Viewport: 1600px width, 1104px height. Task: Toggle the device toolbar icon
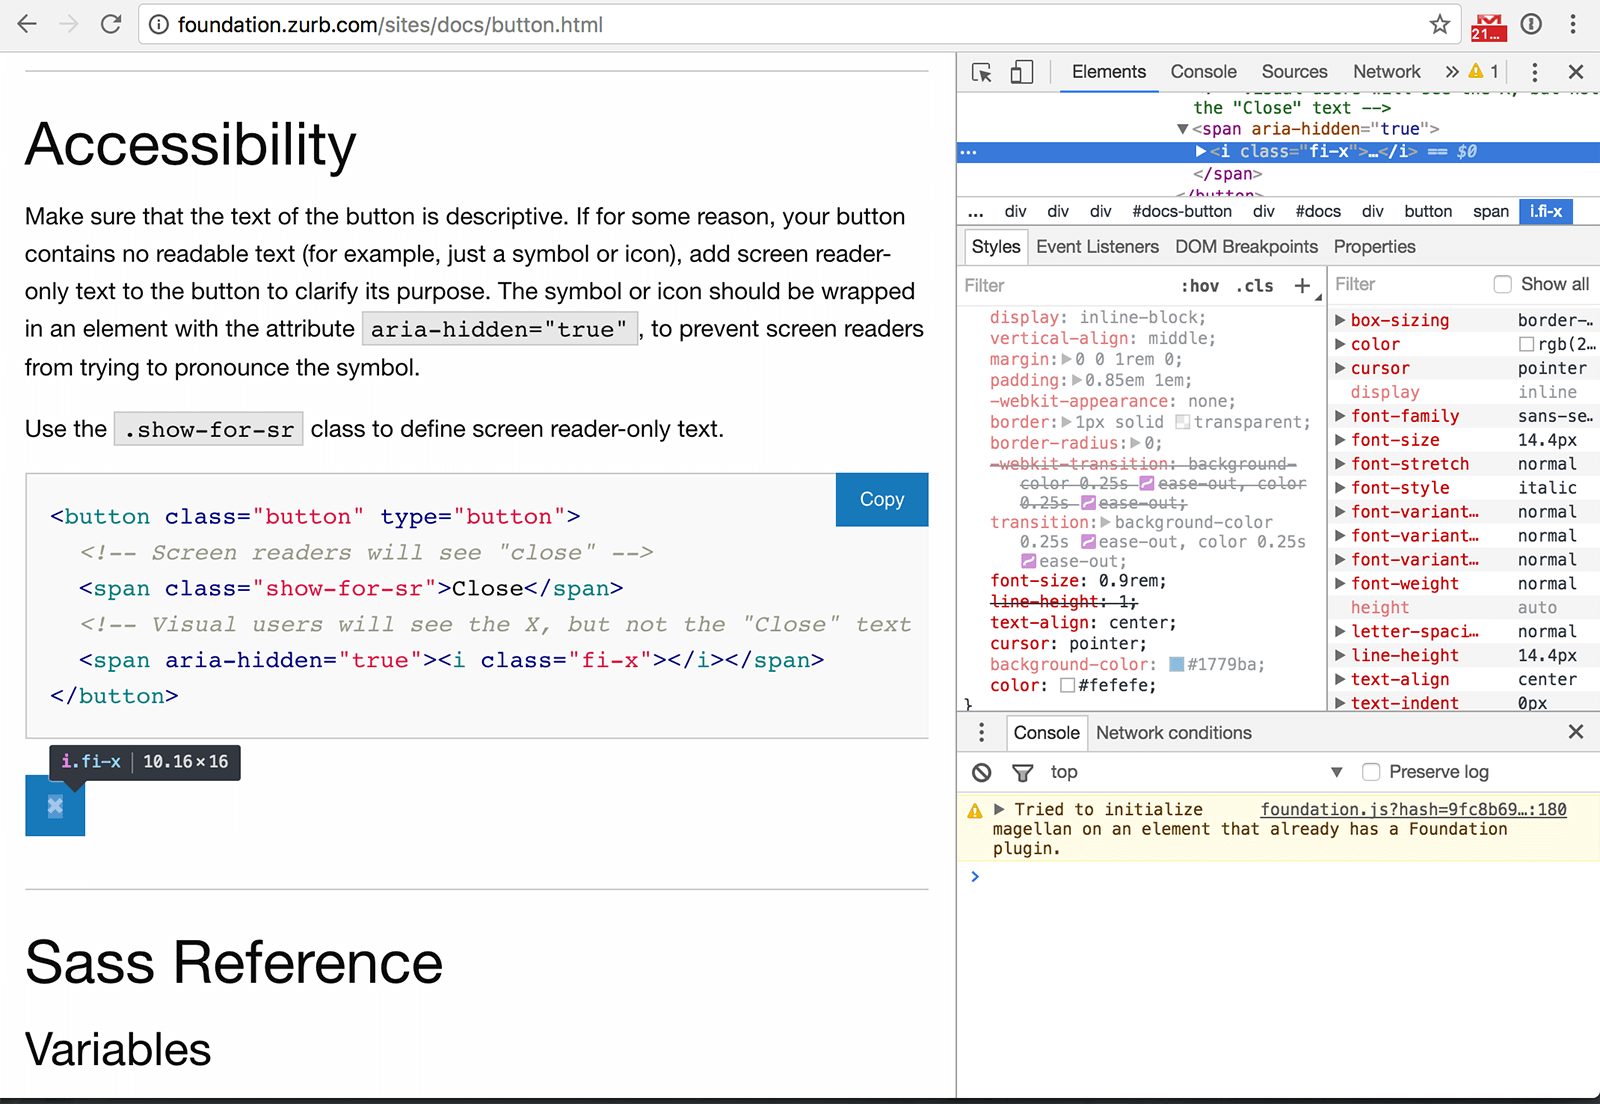(x=1021, y=72)
